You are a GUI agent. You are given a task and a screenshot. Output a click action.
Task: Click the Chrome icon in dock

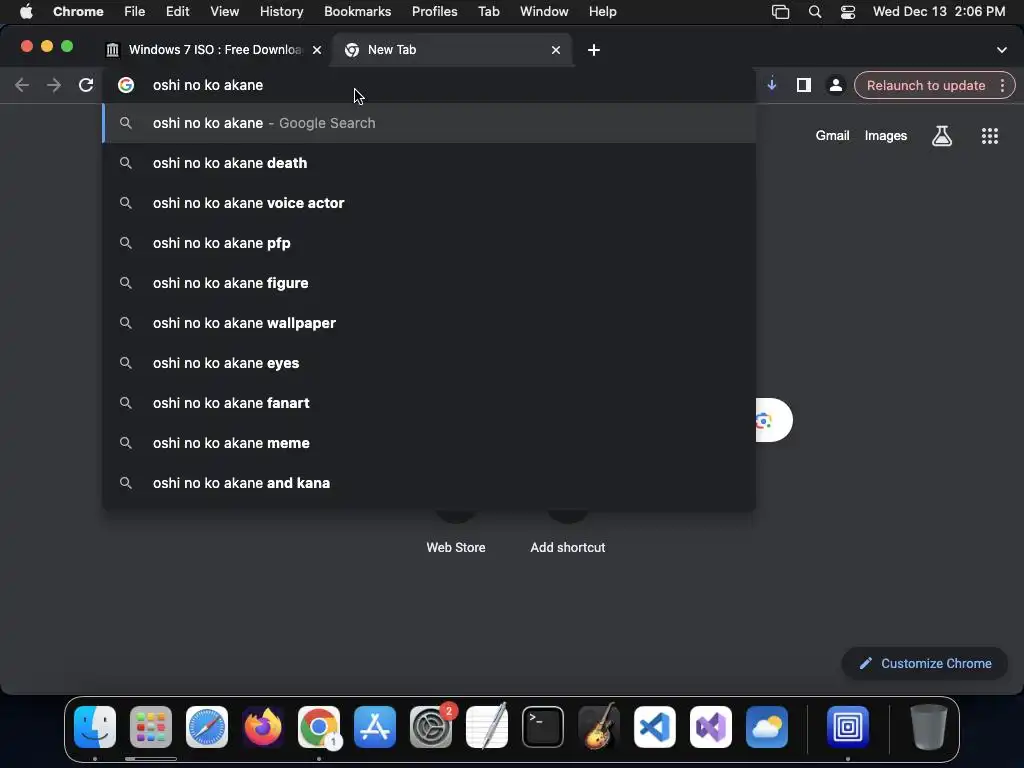[319, 727]
